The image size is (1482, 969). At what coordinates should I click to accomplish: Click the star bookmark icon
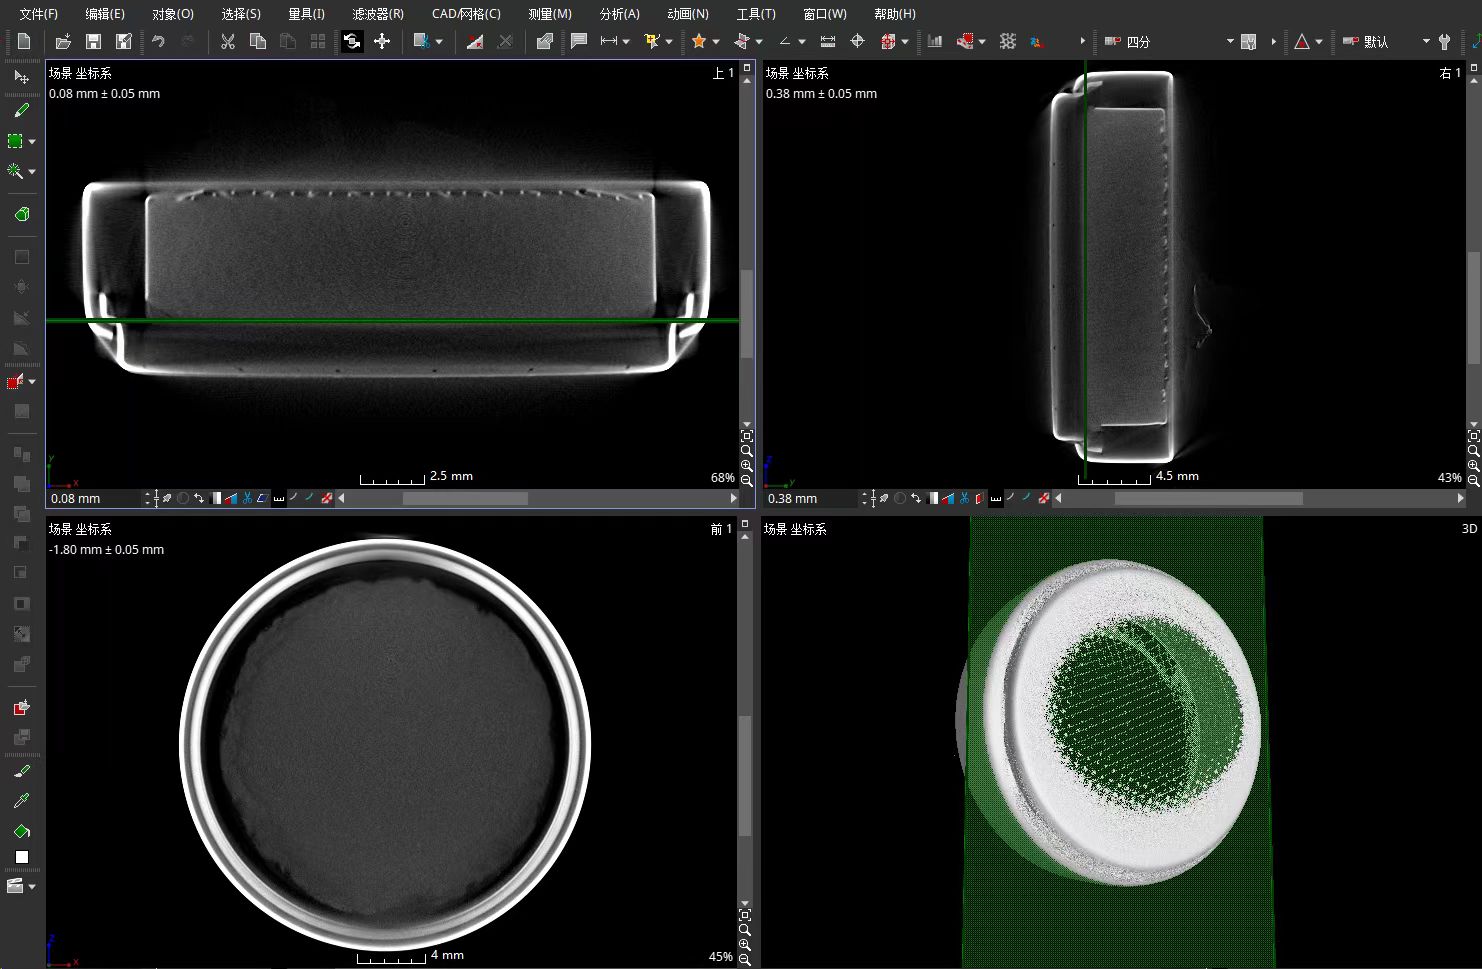pos(699,41)
